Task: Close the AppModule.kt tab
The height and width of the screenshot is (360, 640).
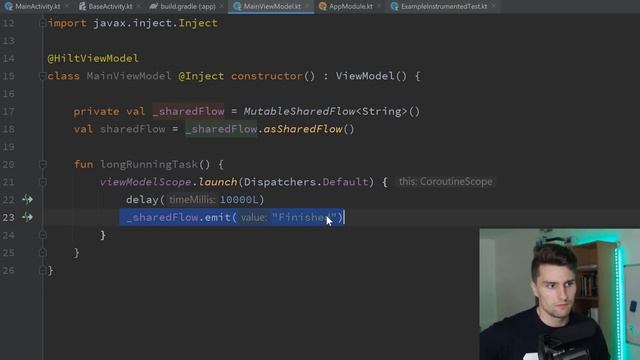Action: (379, 7)
